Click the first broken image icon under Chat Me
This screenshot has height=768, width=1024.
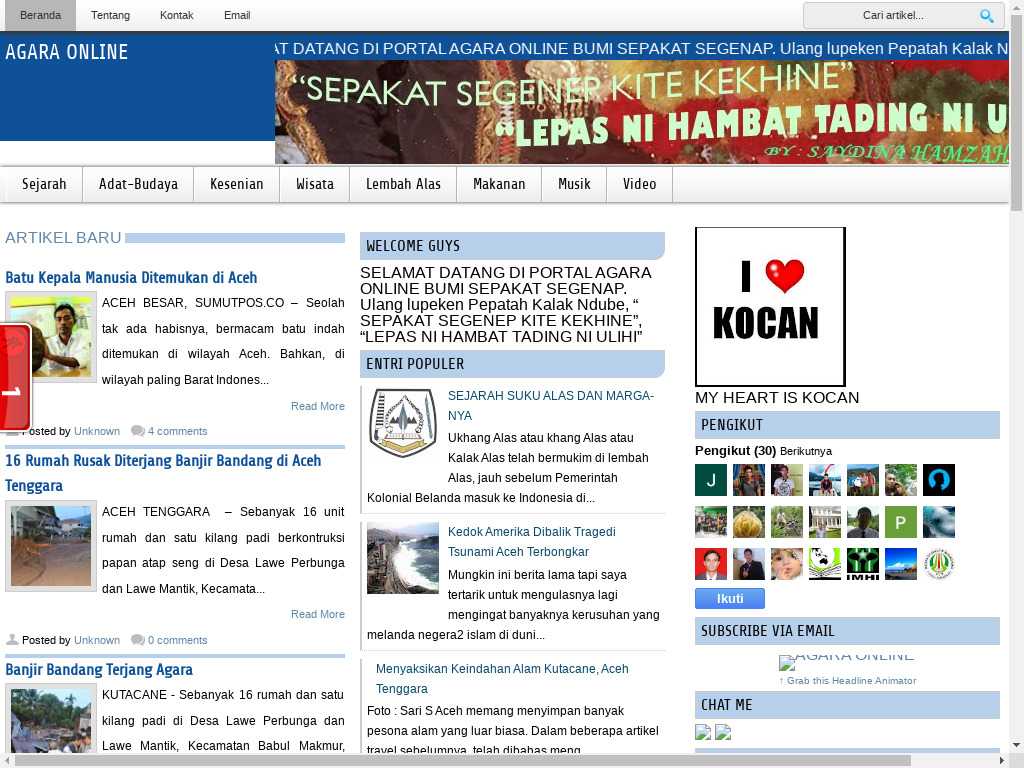703,732
